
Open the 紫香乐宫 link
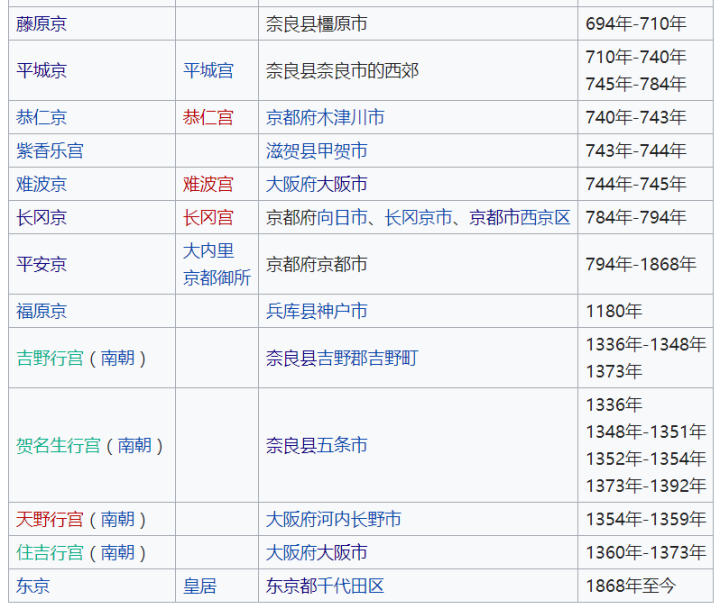coord(50,151)
